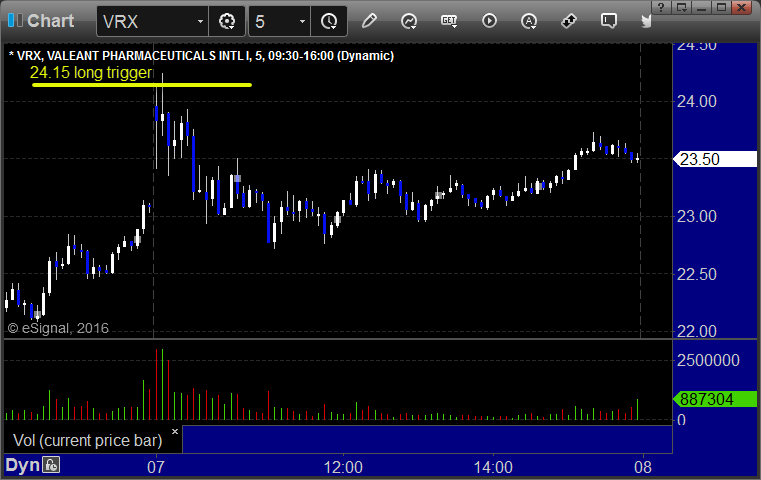This screenshot has height=480, width=761.
Task: Select the yellow long trigger line
Action: click(142, 85)
